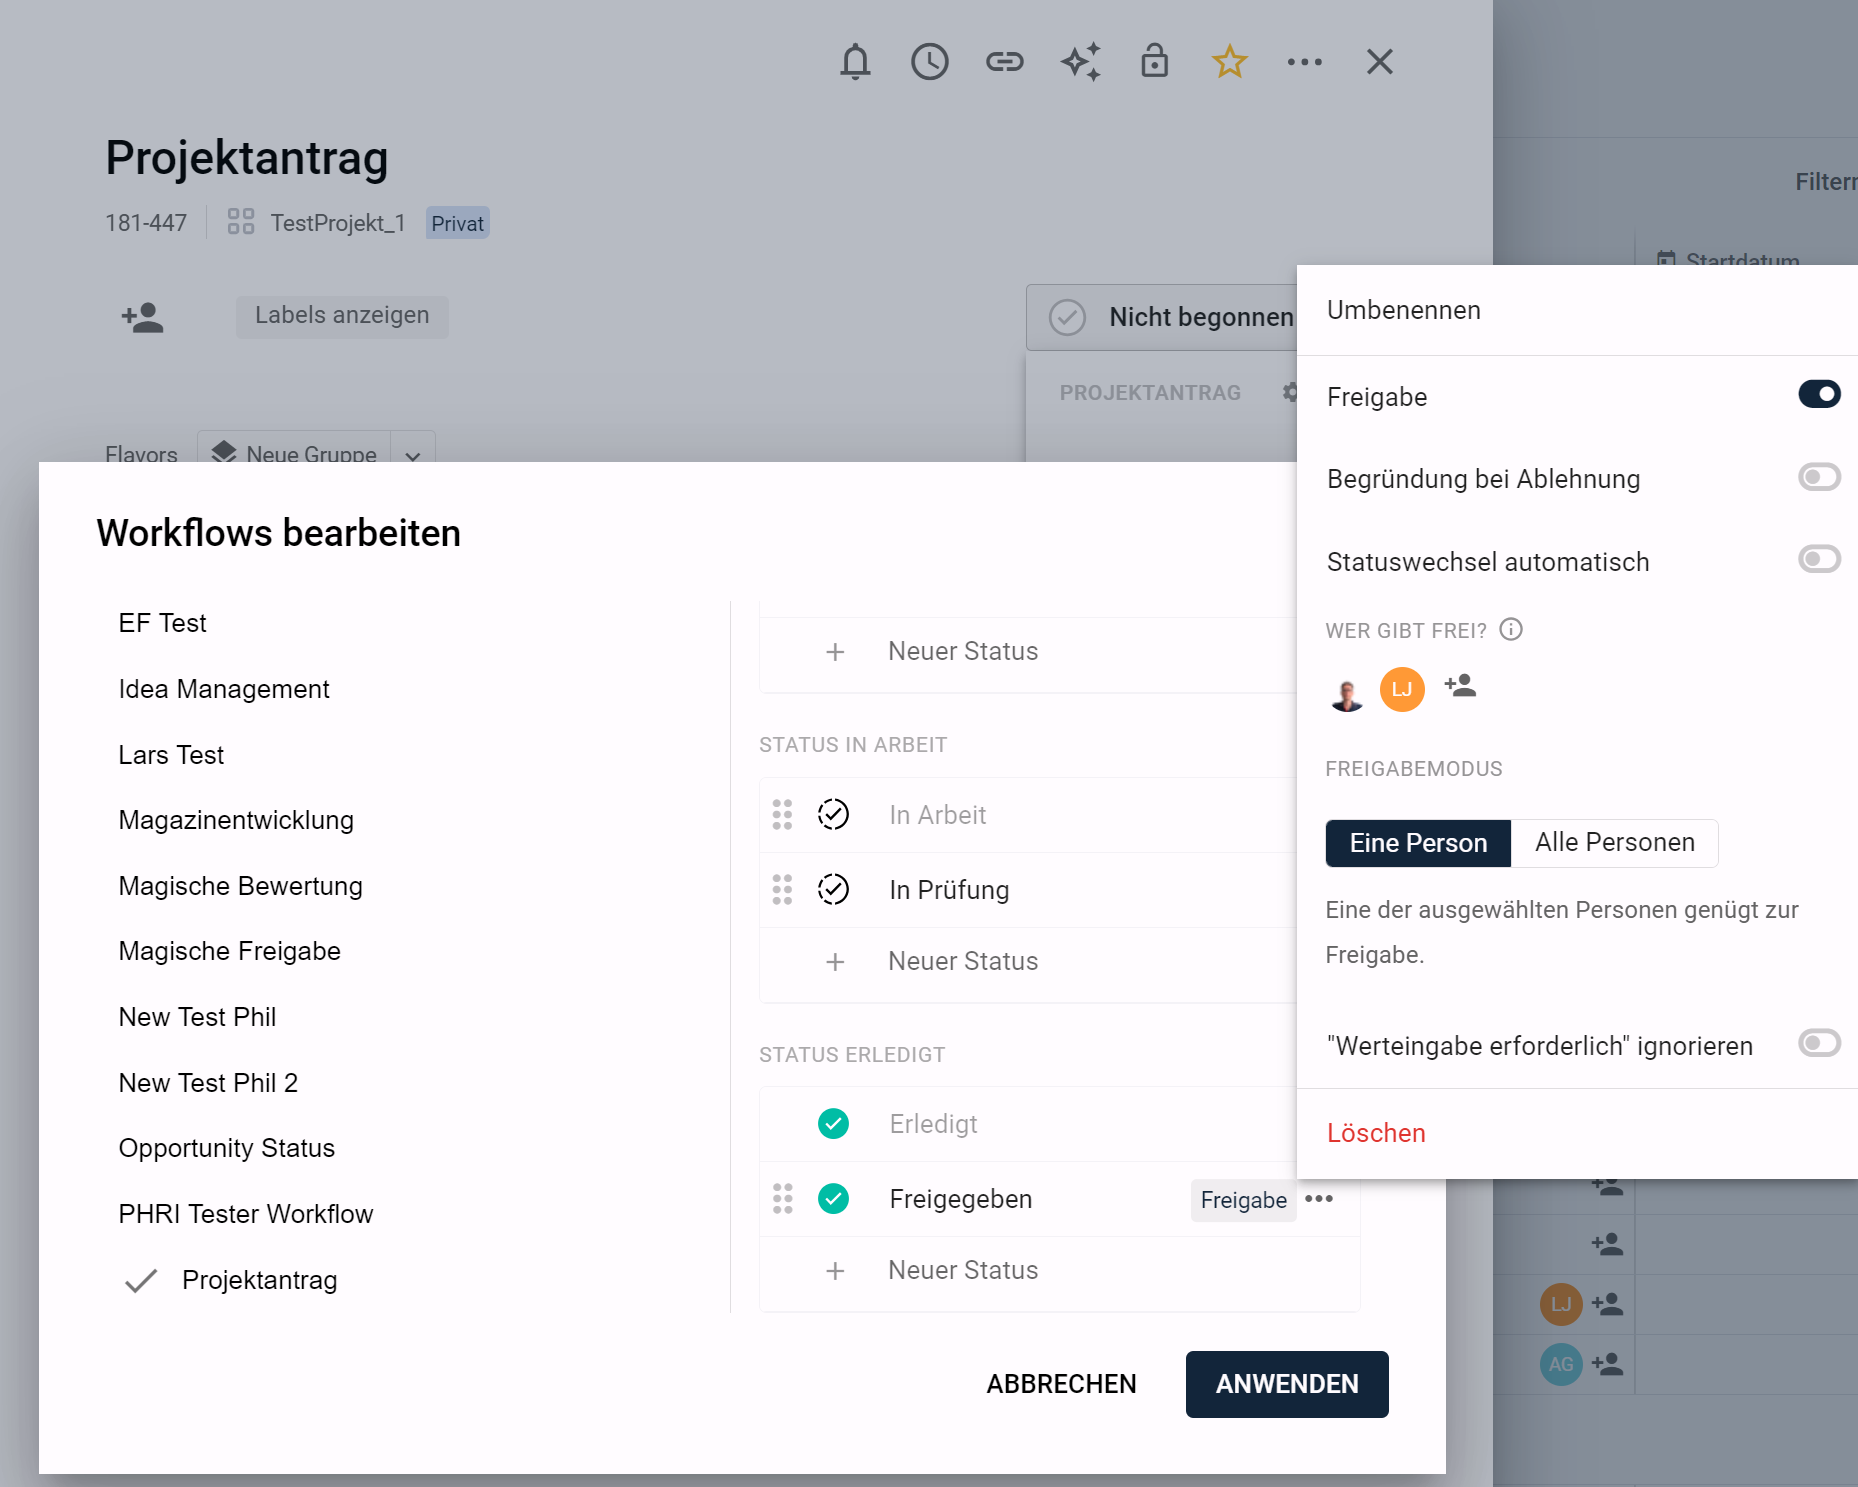Choose Umbenennen from the context menu
Viewport: 1858px width, 1487px height.
1403,310
